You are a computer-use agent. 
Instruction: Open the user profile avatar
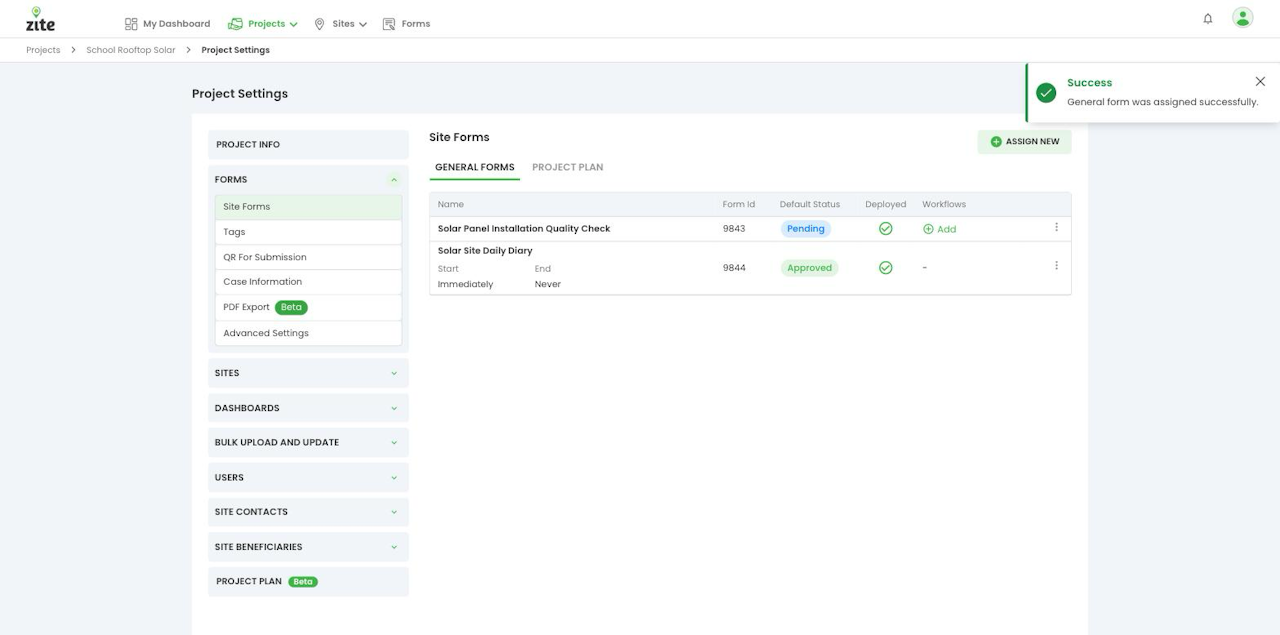[x=1243, y=18]
